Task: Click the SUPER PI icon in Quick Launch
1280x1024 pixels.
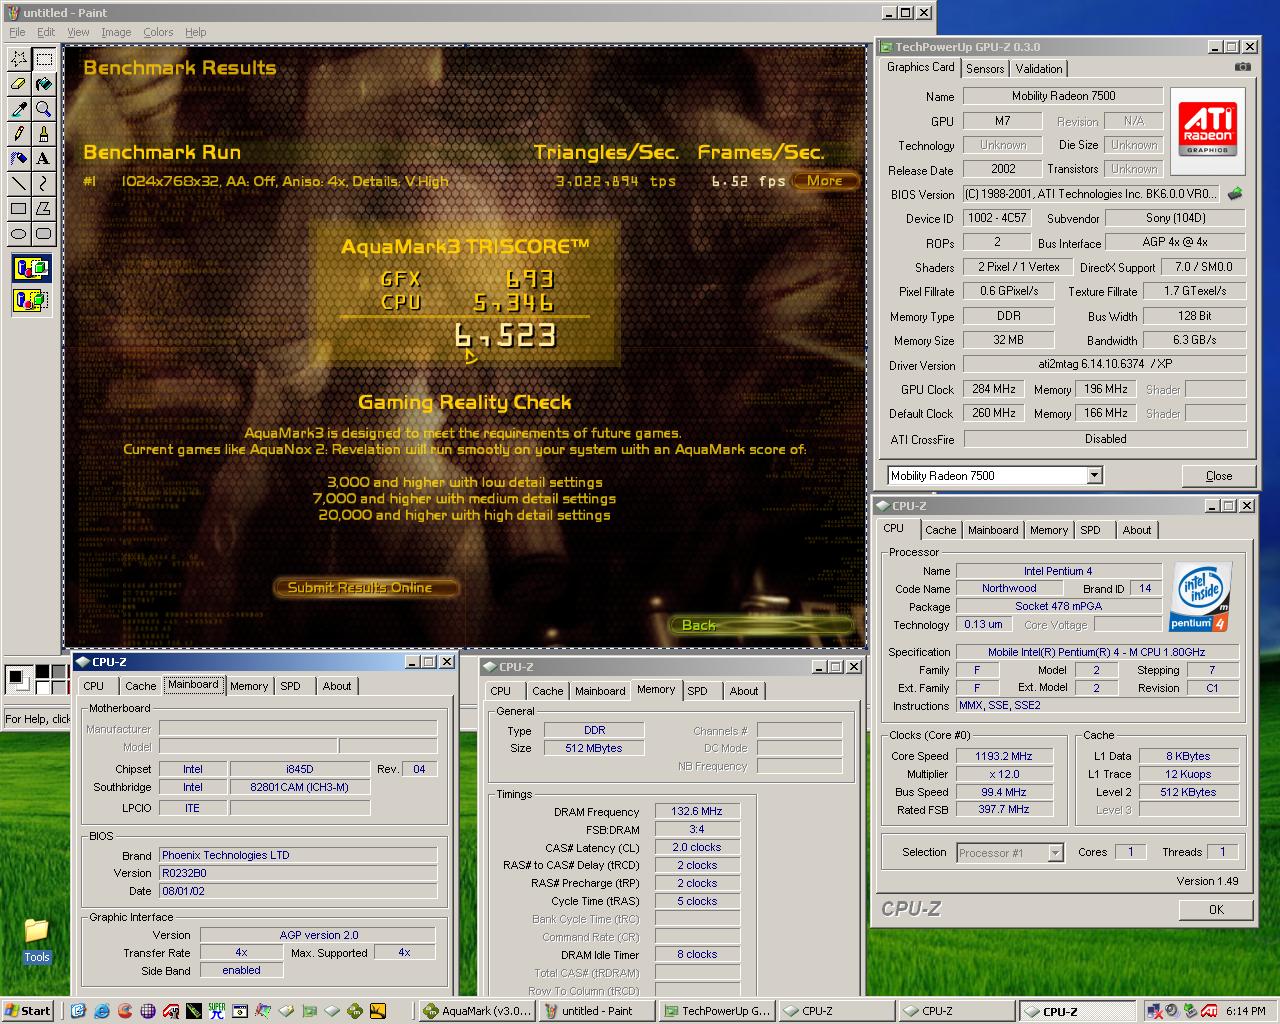Action: click(216, 1011)
